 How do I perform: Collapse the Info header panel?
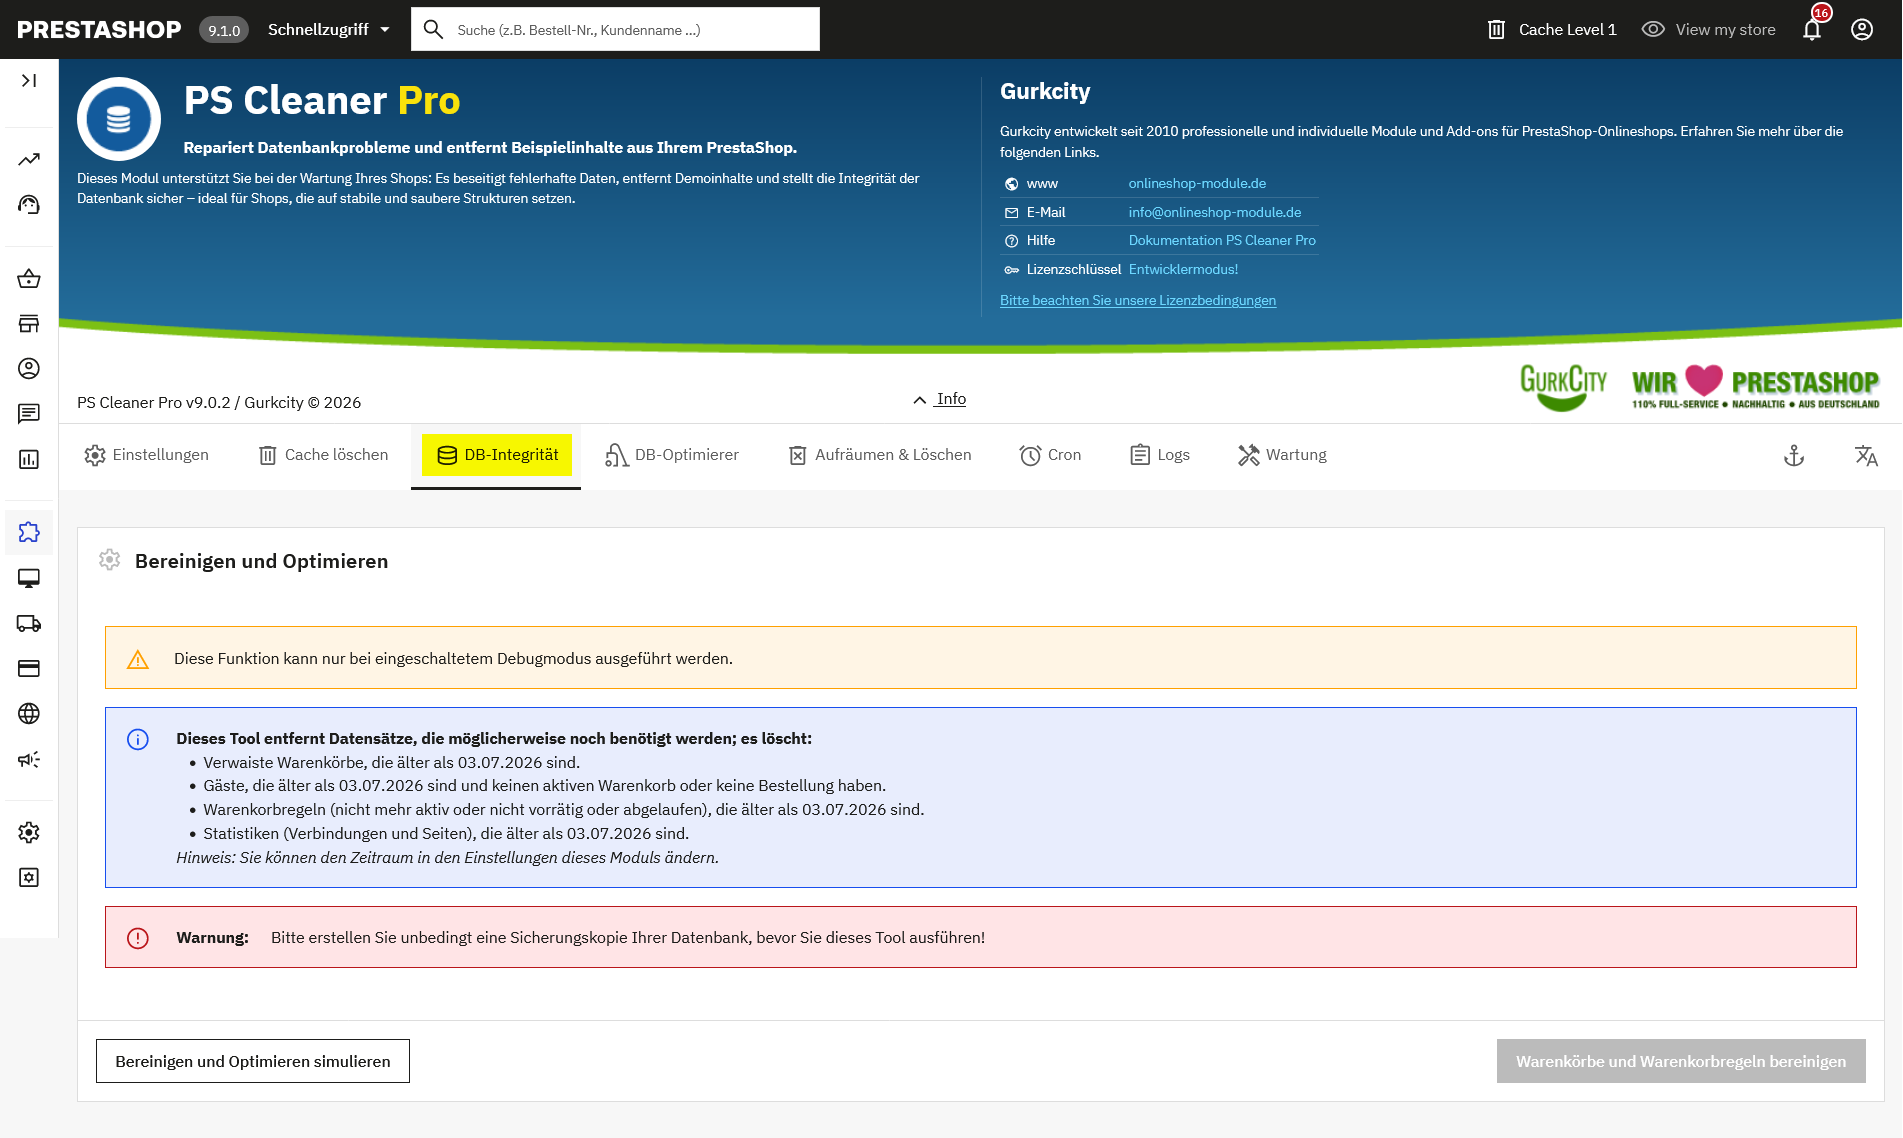940,399
